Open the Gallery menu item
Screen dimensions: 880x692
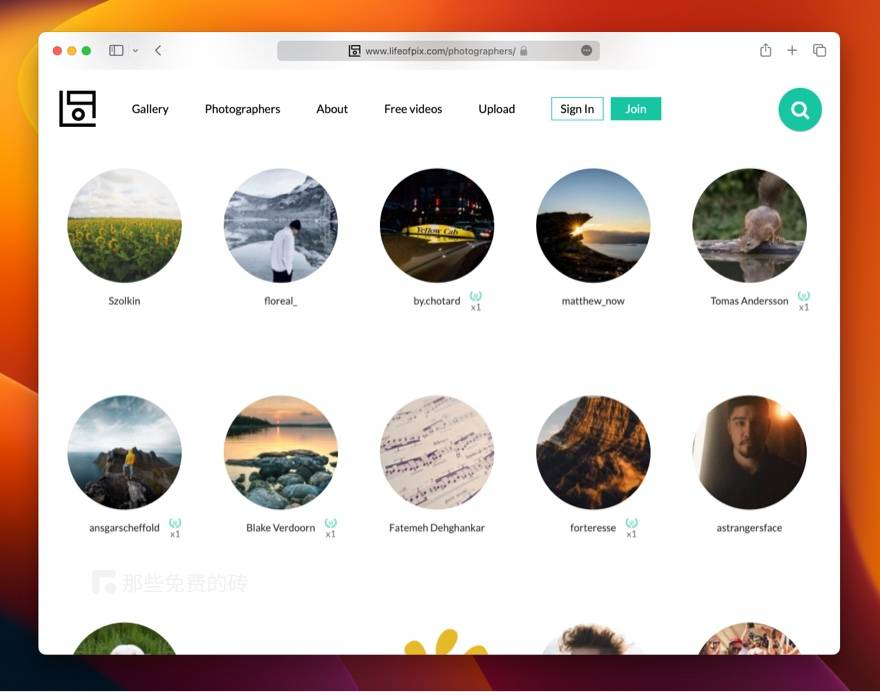click(150, 109)
